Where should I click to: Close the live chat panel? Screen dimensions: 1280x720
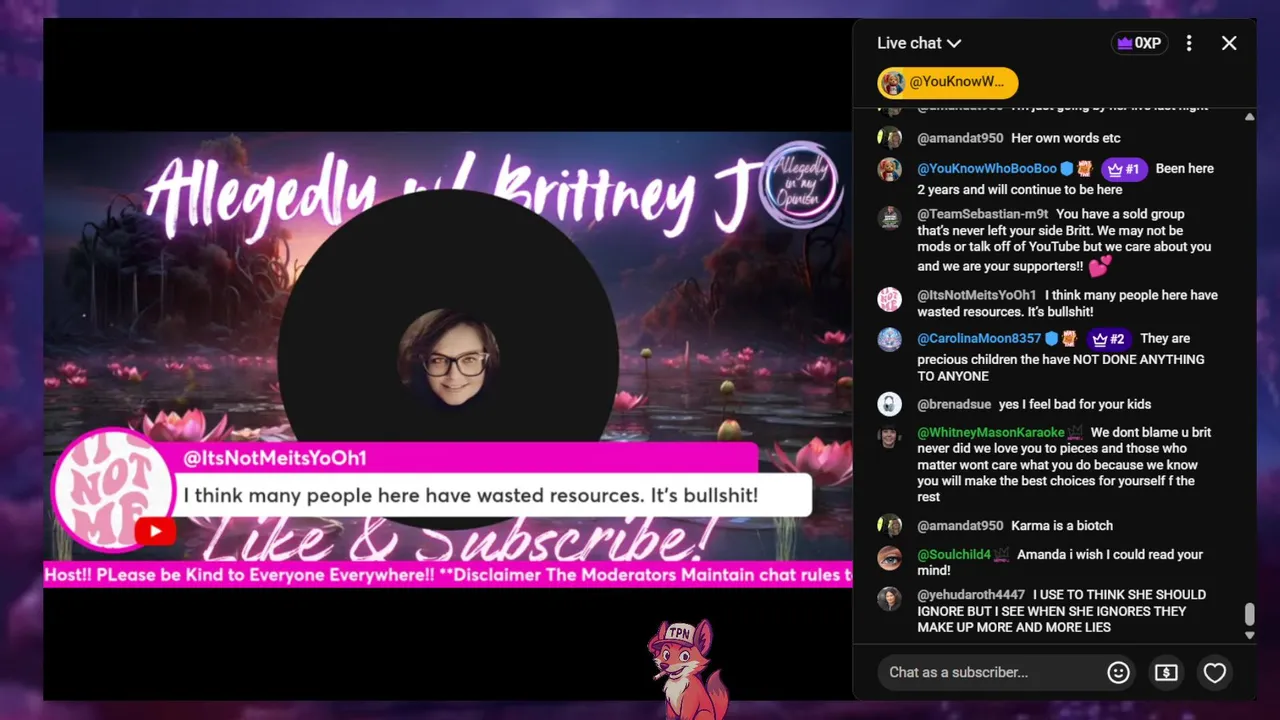pos(1229,43)
